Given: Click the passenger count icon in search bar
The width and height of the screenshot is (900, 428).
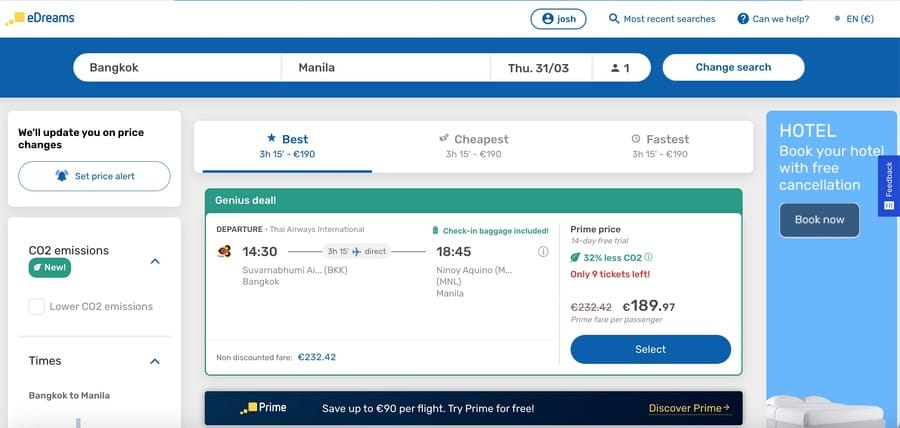Looking at the screenshot, I should 615,68.
